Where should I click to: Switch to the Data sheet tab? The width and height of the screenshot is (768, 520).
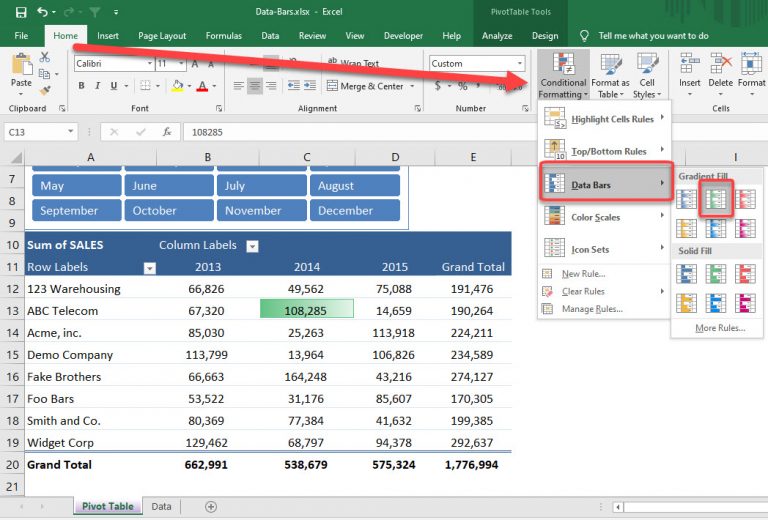[x=161, y=507]
